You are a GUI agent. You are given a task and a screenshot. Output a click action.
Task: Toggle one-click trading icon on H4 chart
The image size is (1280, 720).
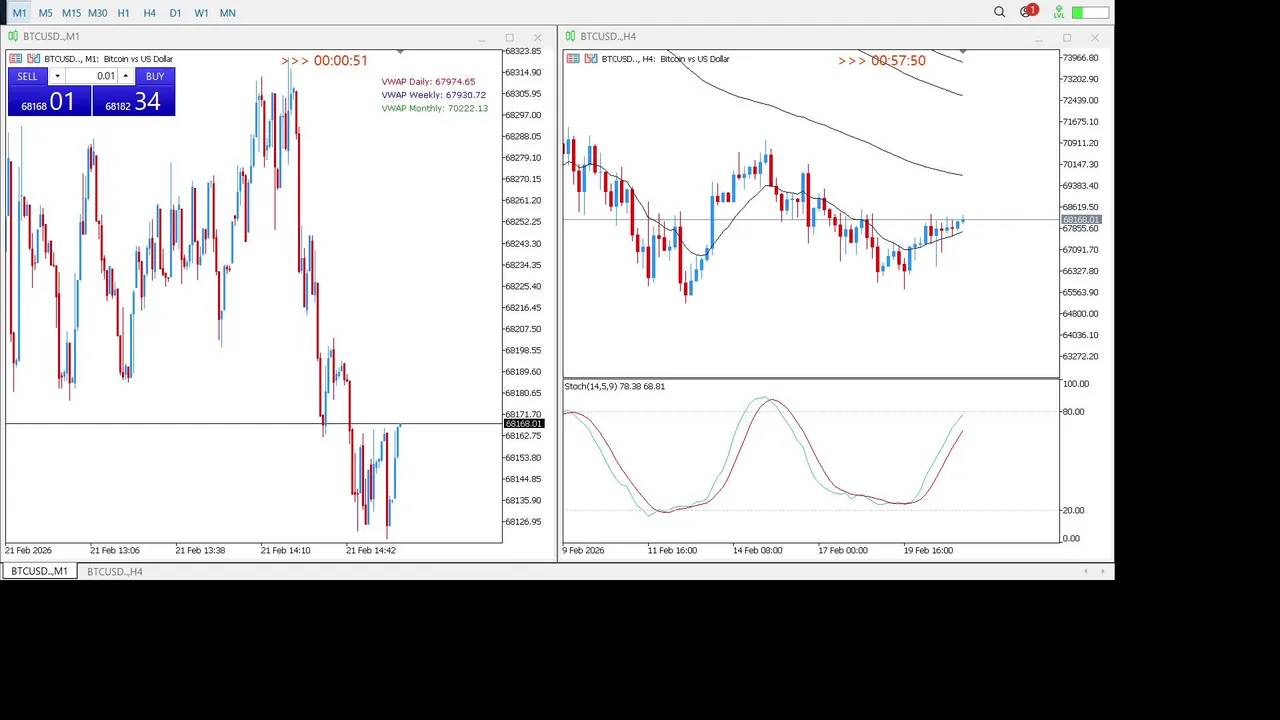point(590,59)
